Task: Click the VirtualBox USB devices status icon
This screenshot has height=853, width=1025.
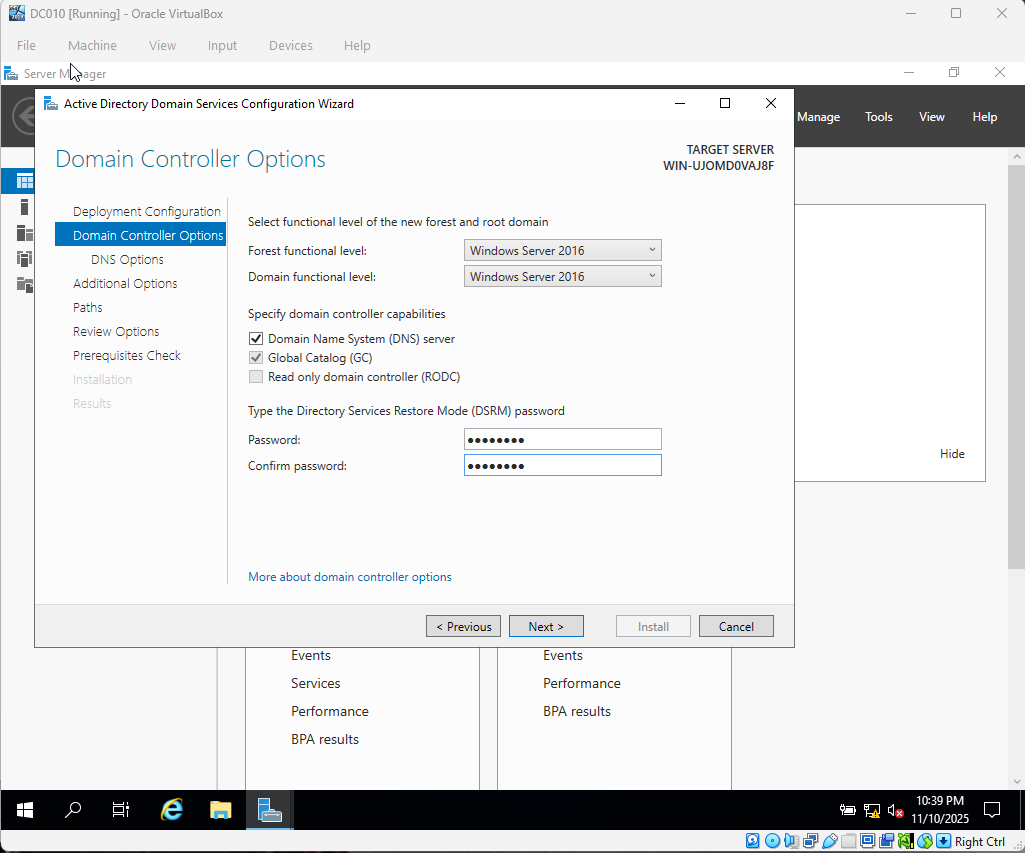Action: (830, 840)
